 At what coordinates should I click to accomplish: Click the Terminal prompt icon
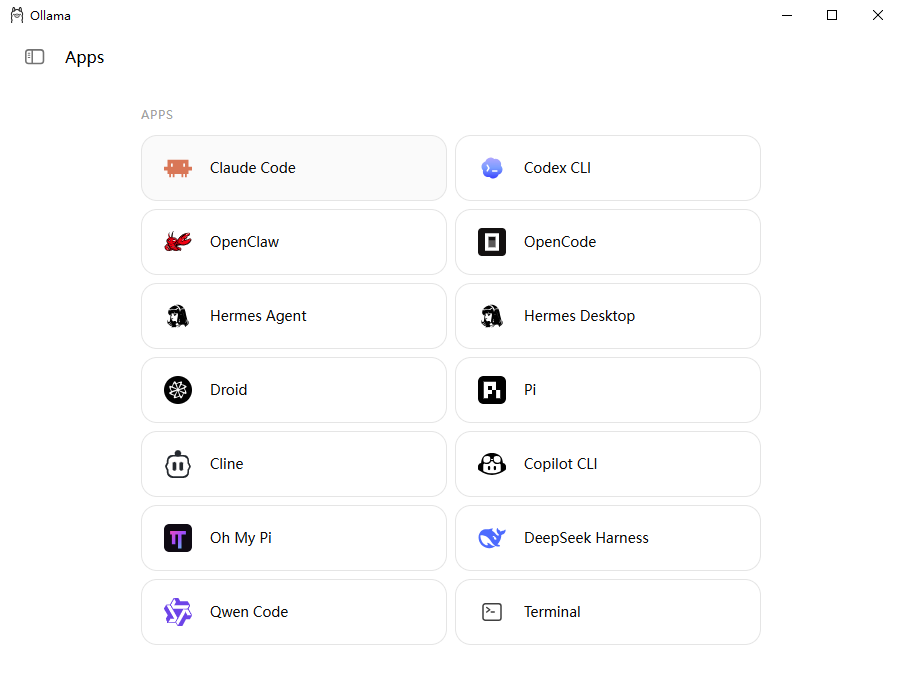click(x=492, y=612)
